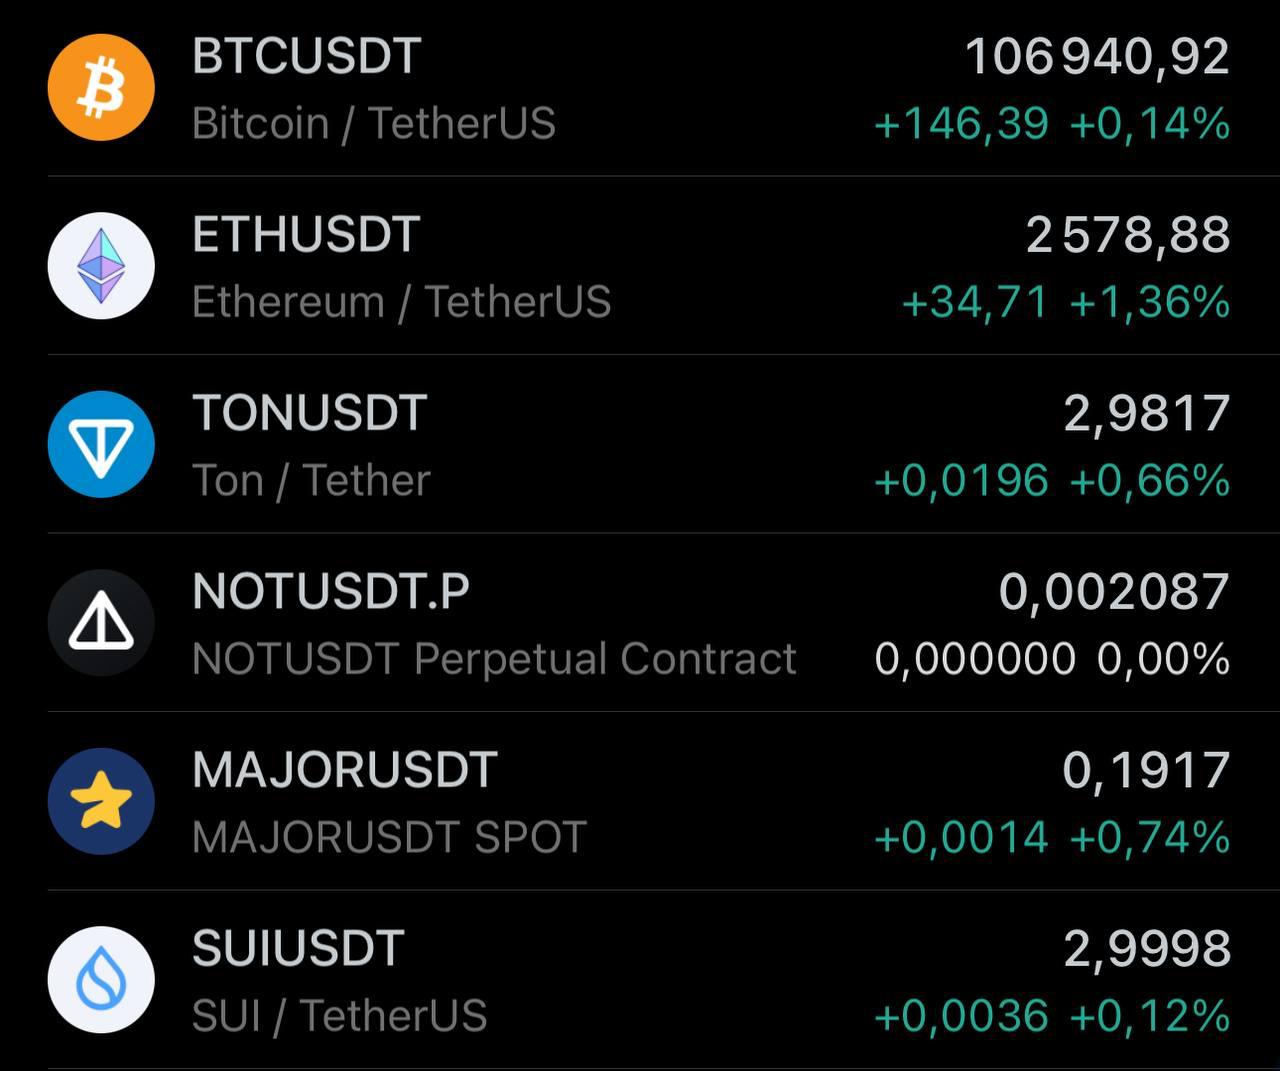Image resolution: width=1280 pixels, height=1071 pixels.
Task: Tap the TON change +0,66%
Action: click(x=1150, y=481)
